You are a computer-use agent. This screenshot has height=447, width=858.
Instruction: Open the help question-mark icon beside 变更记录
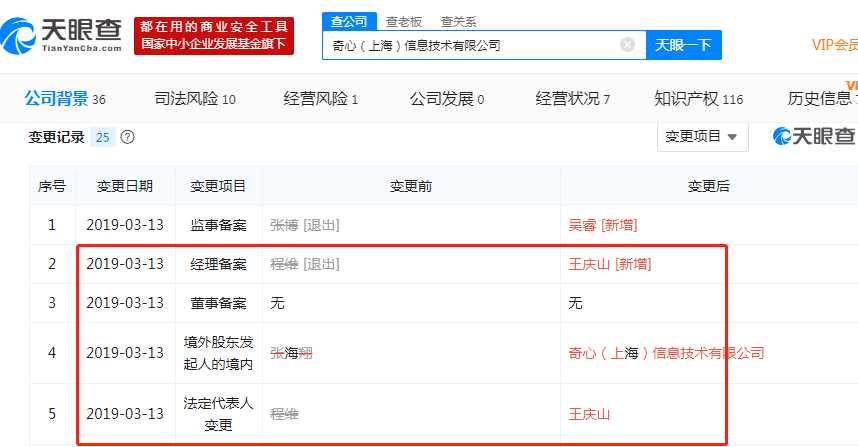(x=127, y=137)
